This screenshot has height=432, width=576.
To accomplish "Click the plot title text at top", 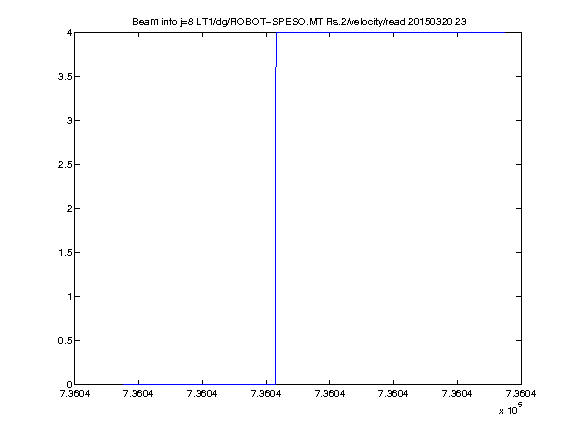I will click(299, 22).
